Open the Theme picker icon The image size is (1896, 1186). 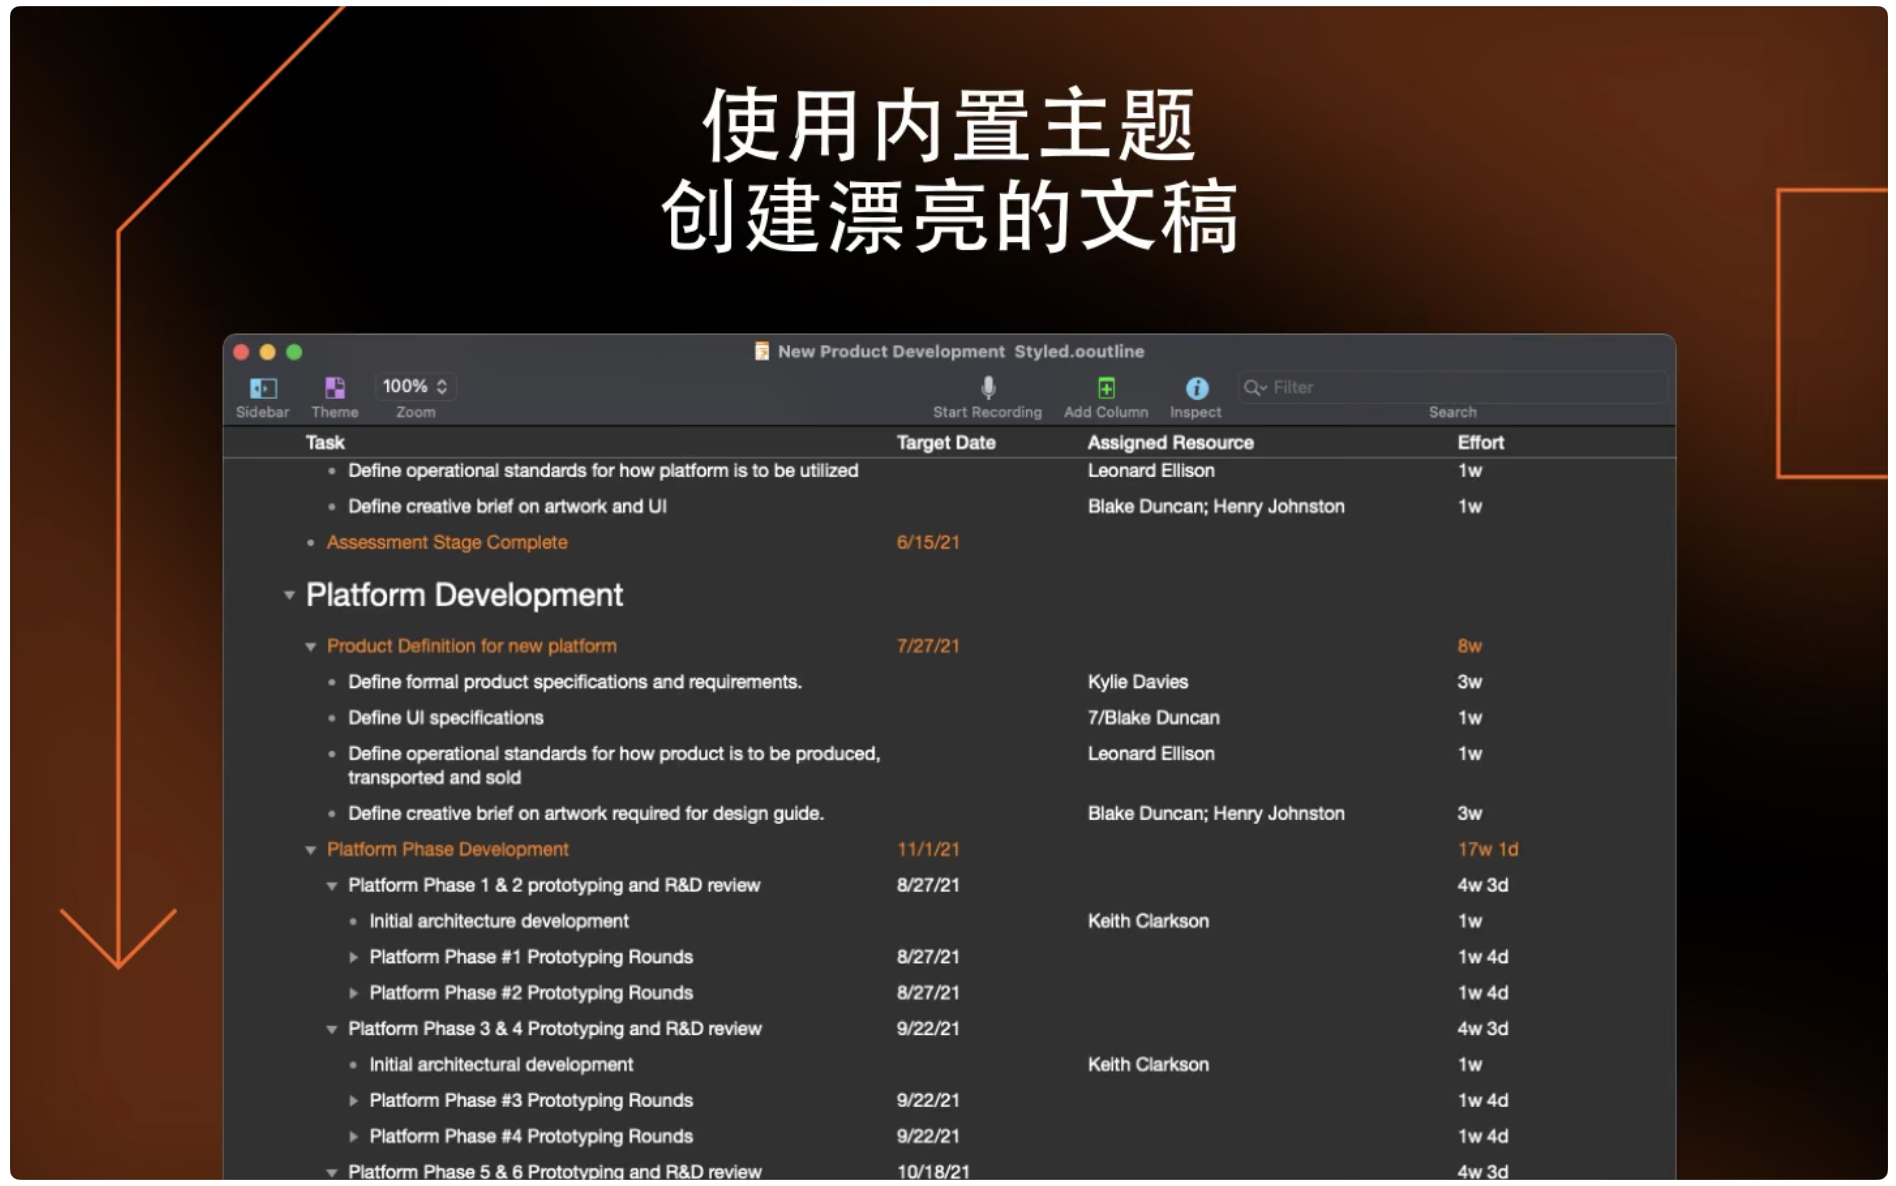tap(334, 388)
